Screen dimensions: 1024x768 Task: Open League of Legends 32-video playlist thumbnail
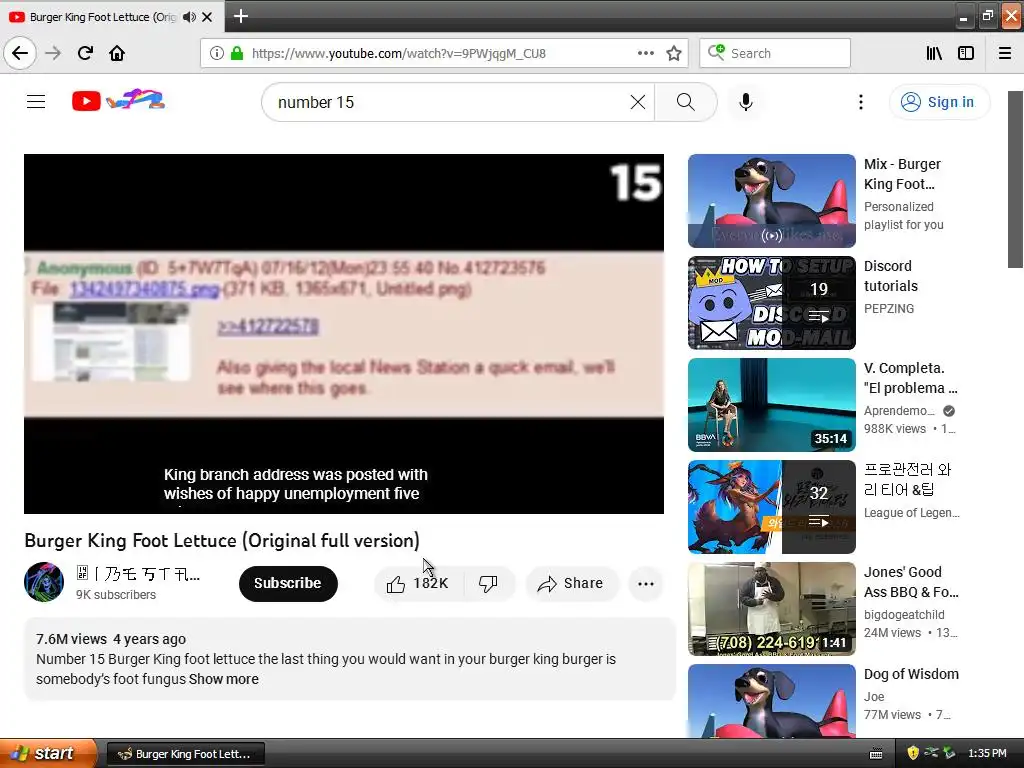pyautogui.click(x=771, y=507)
